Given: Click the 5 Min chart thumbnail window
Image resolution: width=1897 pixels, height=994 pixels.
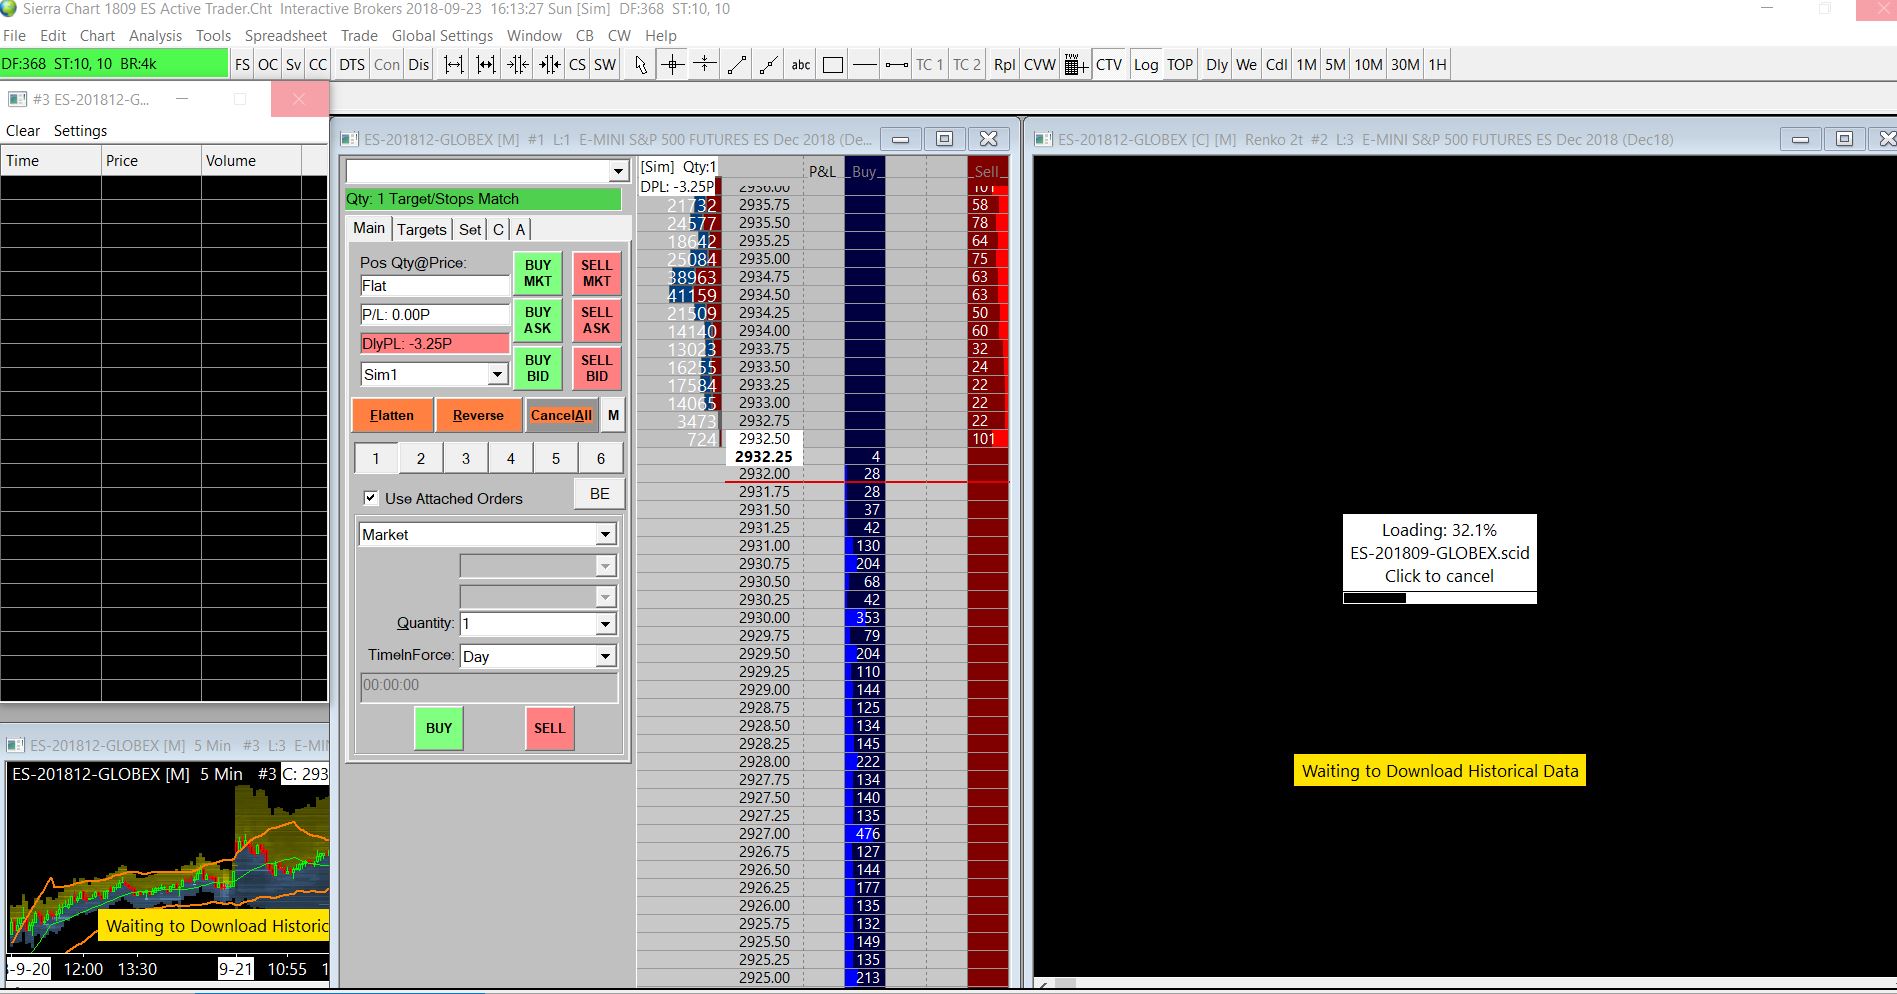Looking at the screenshot, I should click(x=165, y=860).
